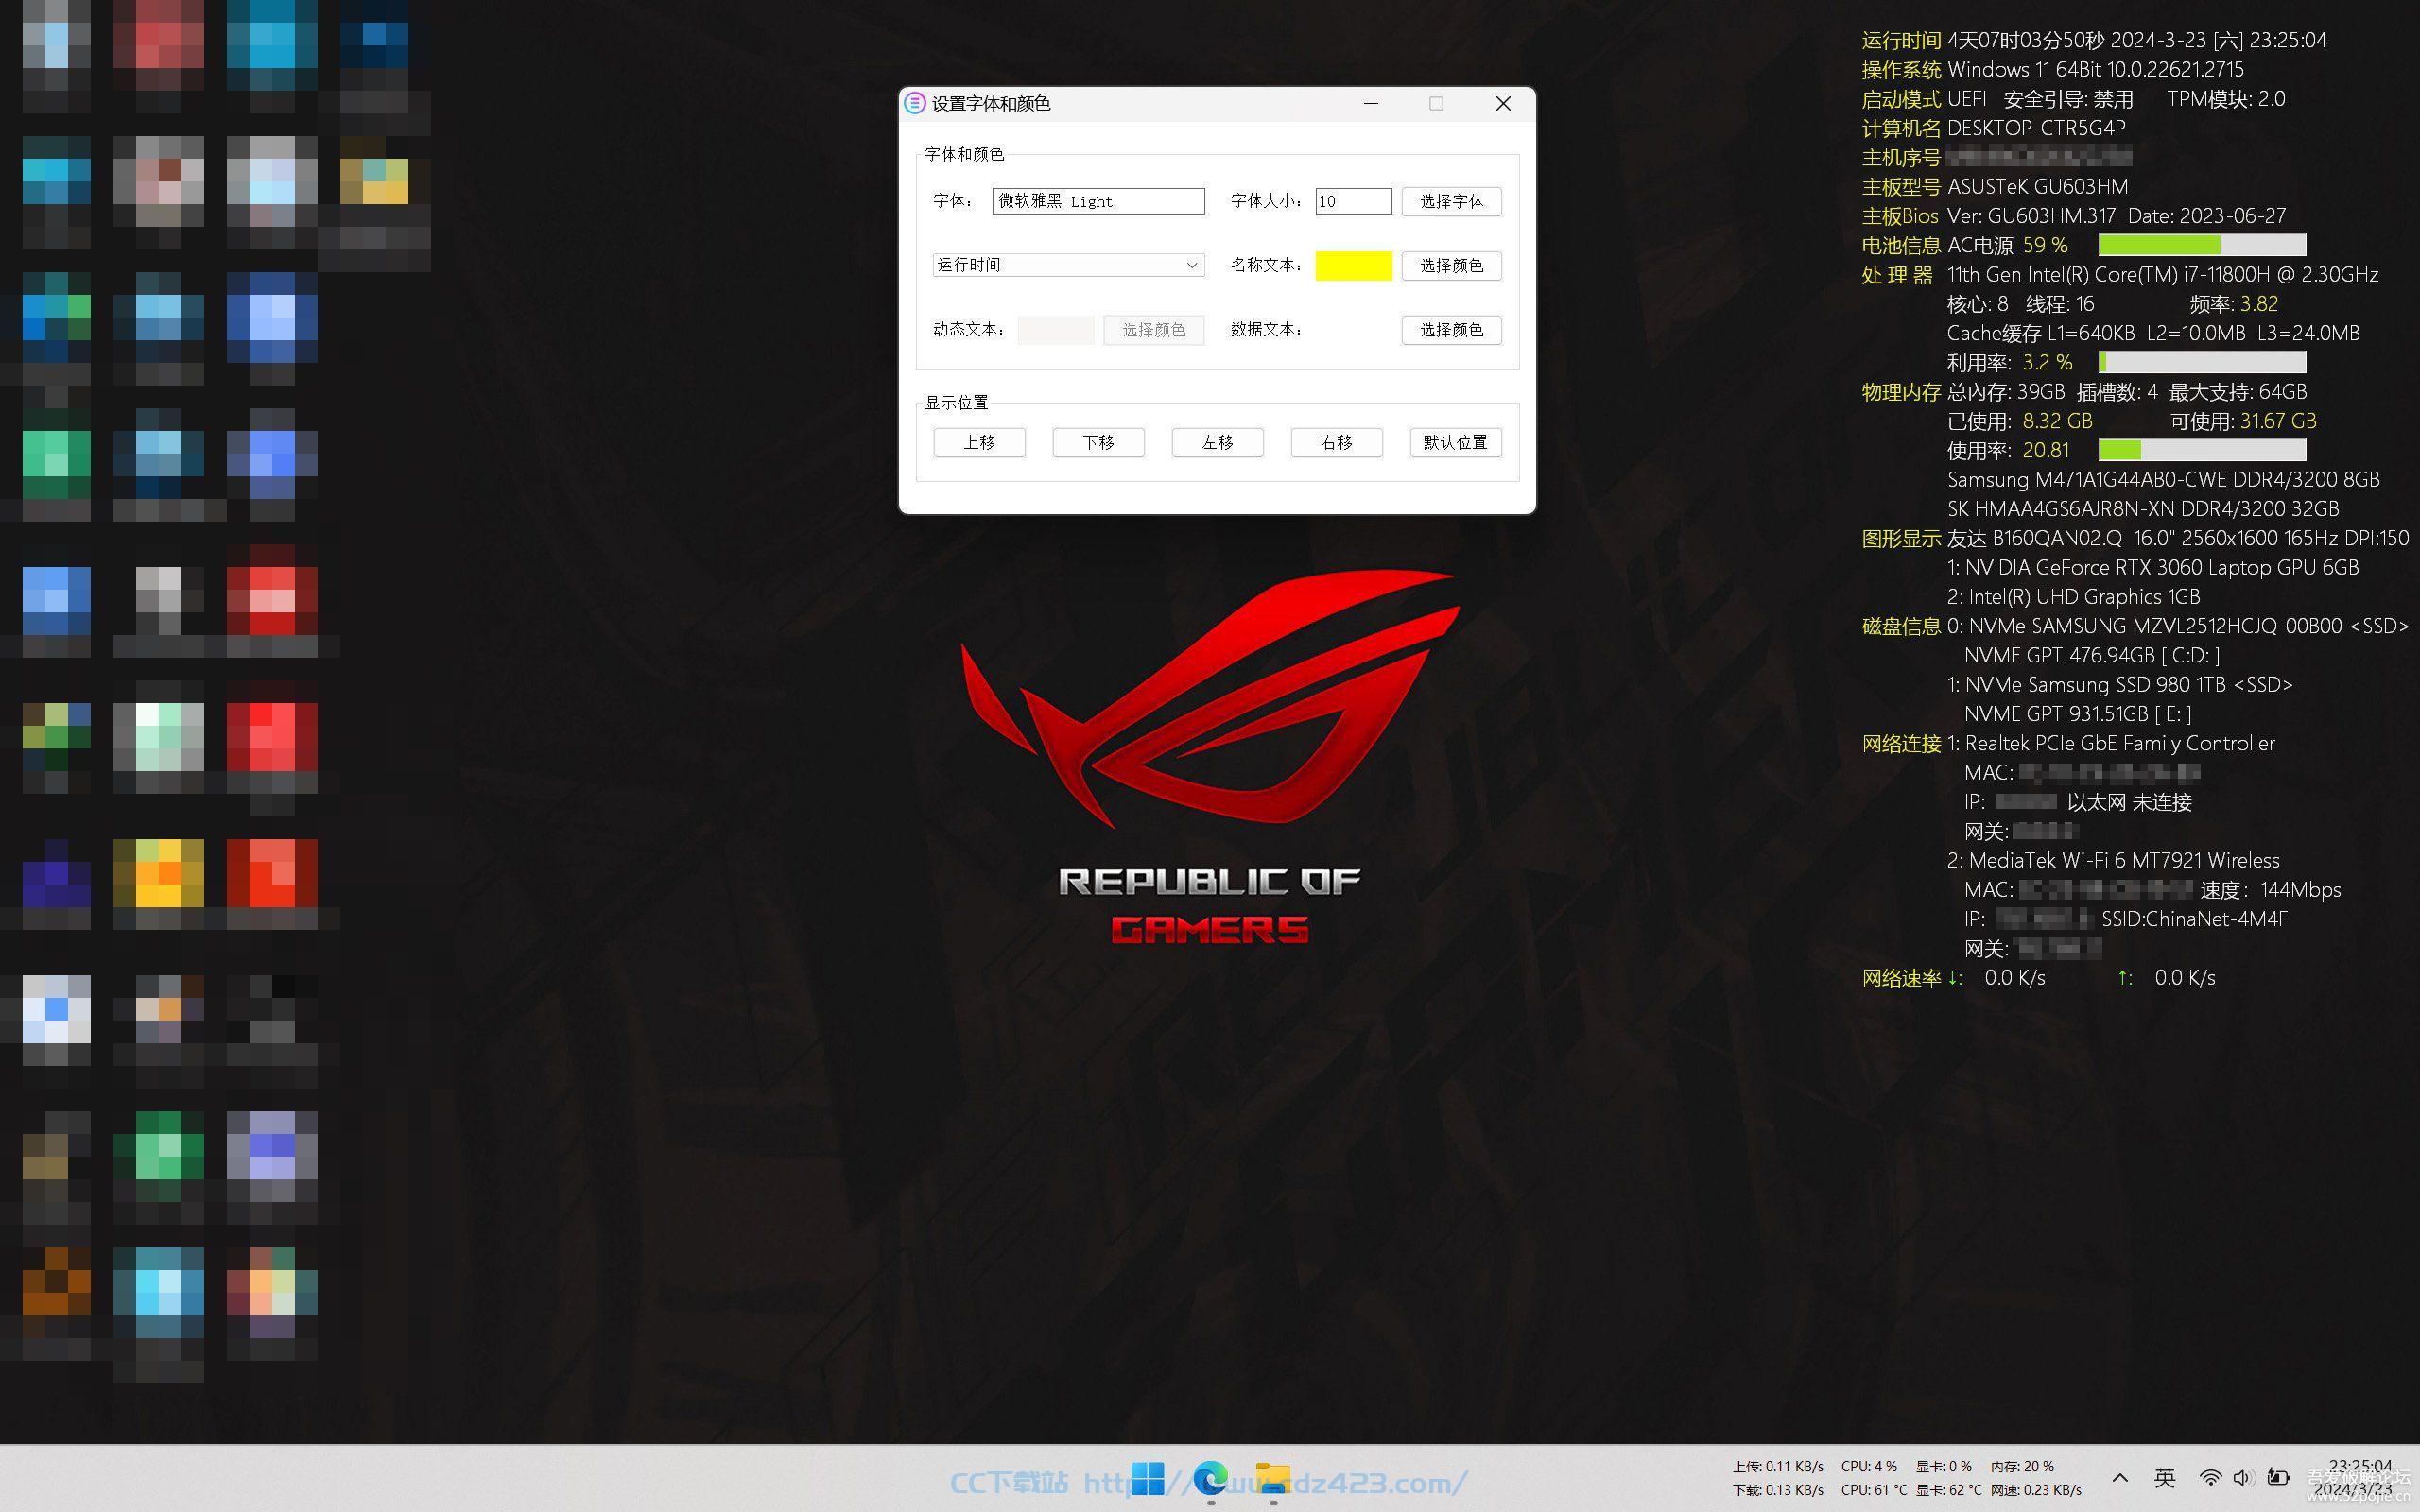Click the taskbar 显卡: 62 °C readout
This screenshot has width=2420, height=1512.
click(1948, 1490)
